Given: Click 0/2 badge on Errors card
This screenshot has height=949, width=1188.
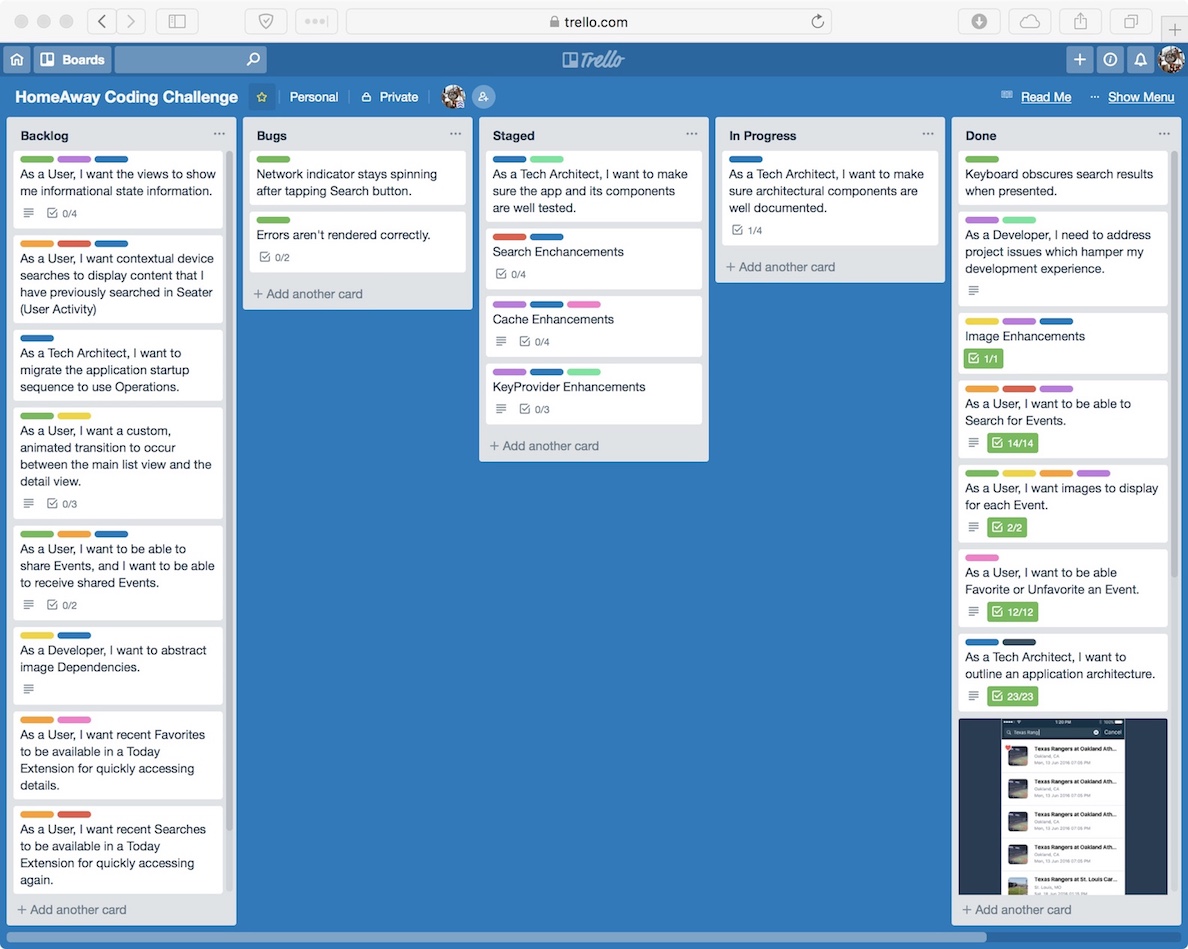Looking at the screenshot, I should coord(274,258).
